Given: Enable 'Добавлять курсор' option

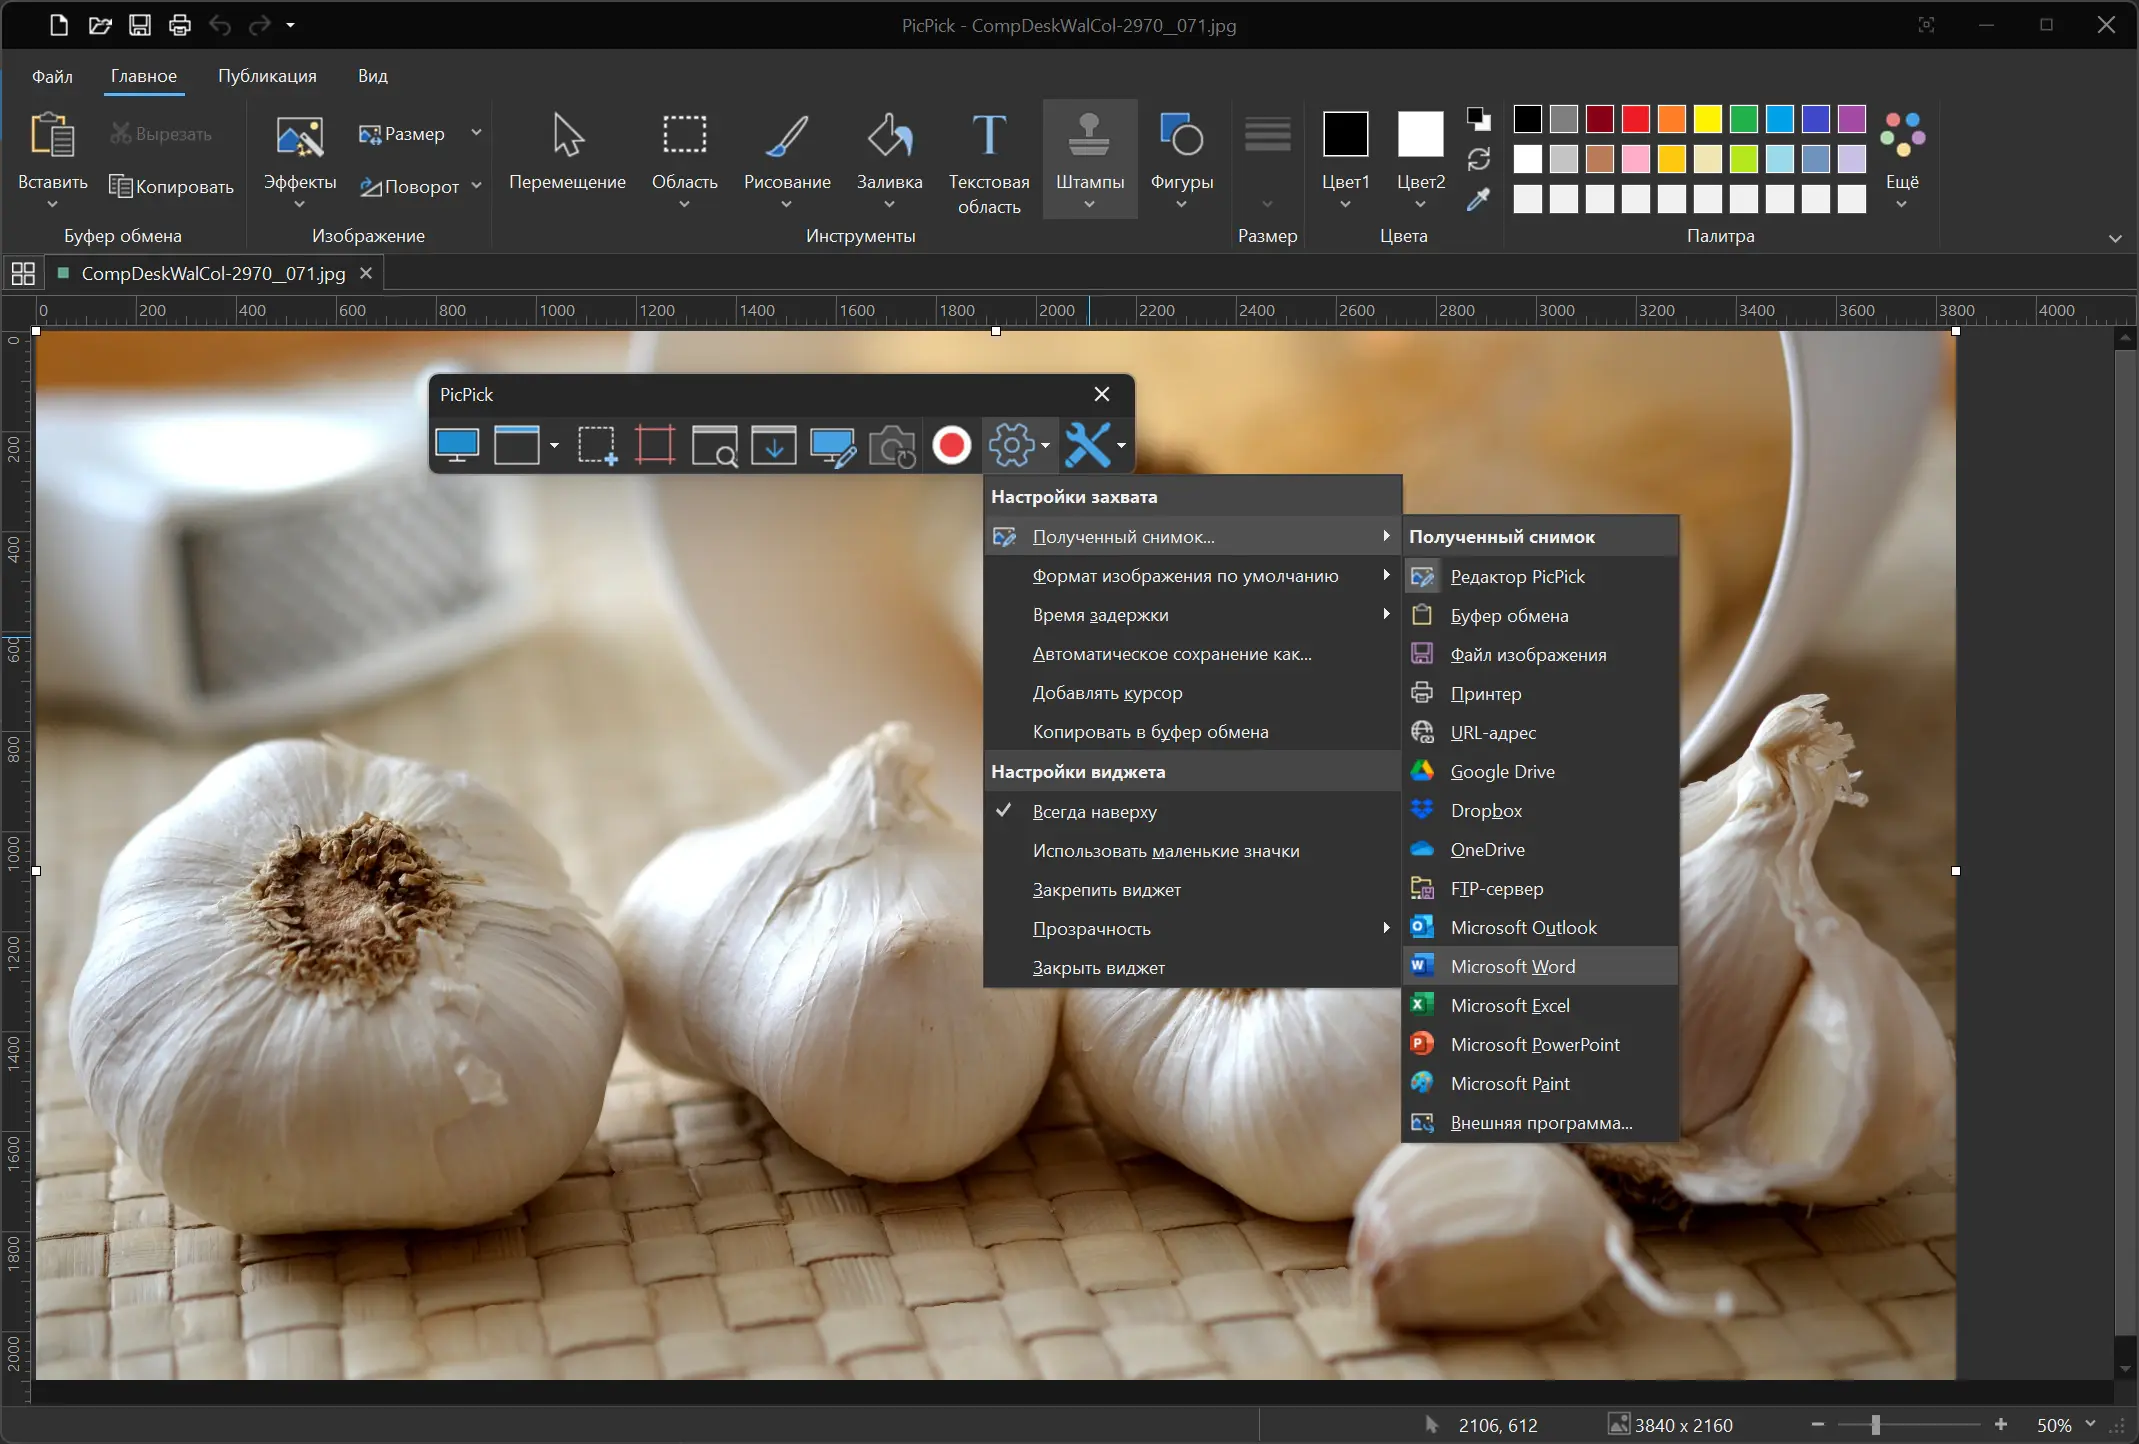Looking at the screenshot, I should (x=1107, y=693).
